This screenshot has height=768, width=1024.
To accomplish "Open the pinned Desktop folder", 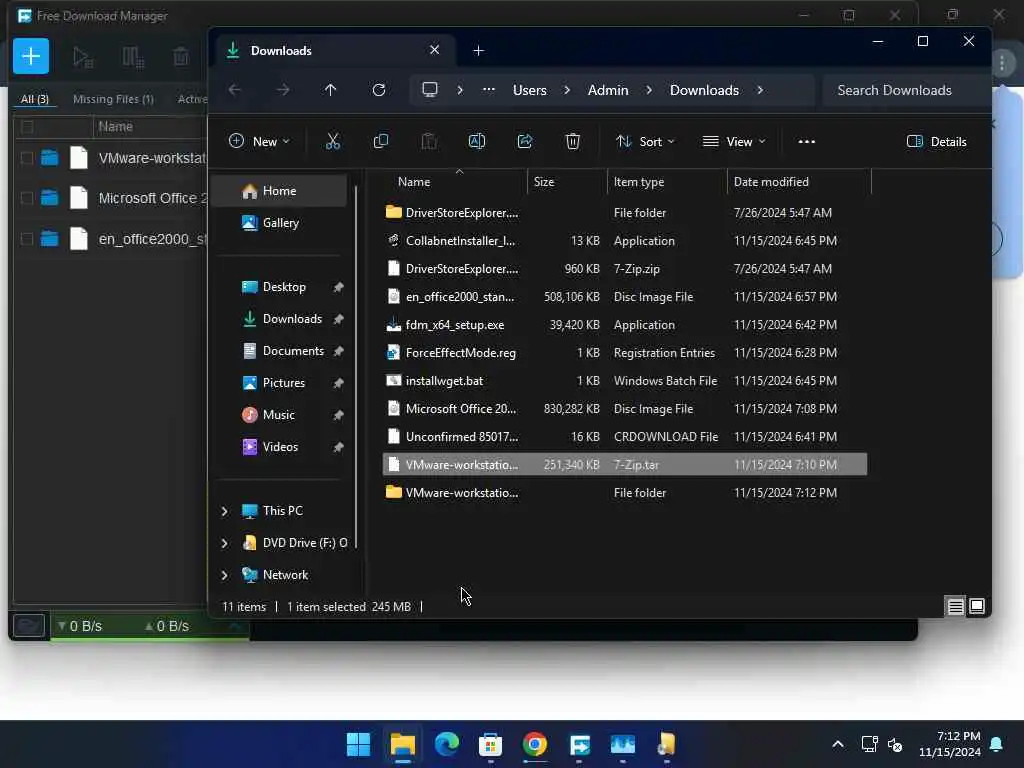I will click(284, 287).
